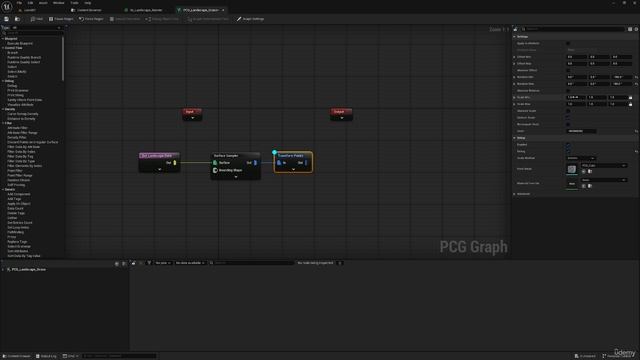Toggle Apply to Attribute checkbox

click(568, 43)
